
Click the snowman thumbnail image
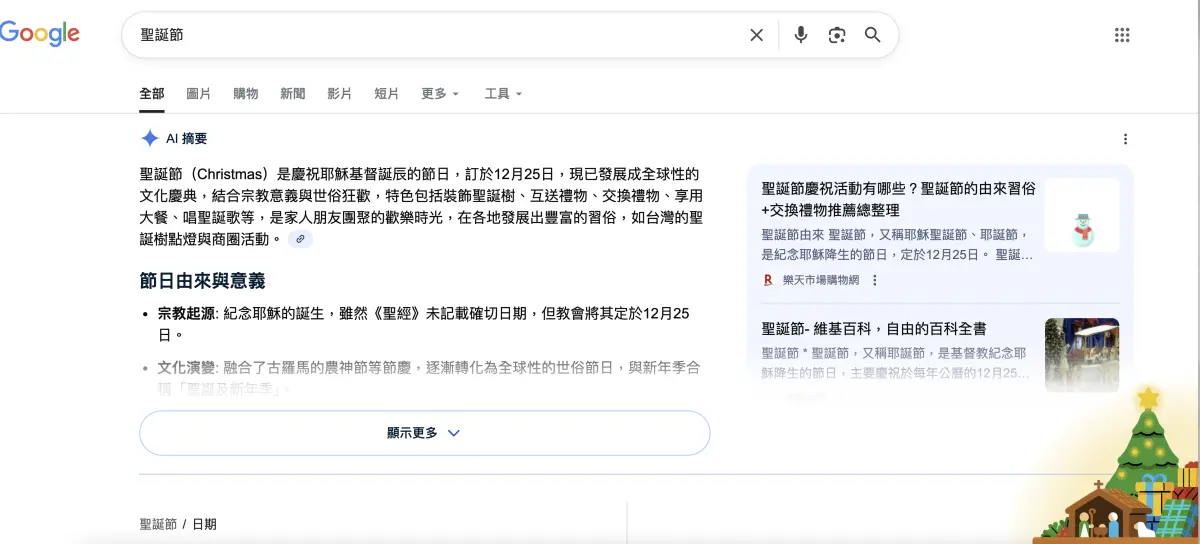point(1082,215)
